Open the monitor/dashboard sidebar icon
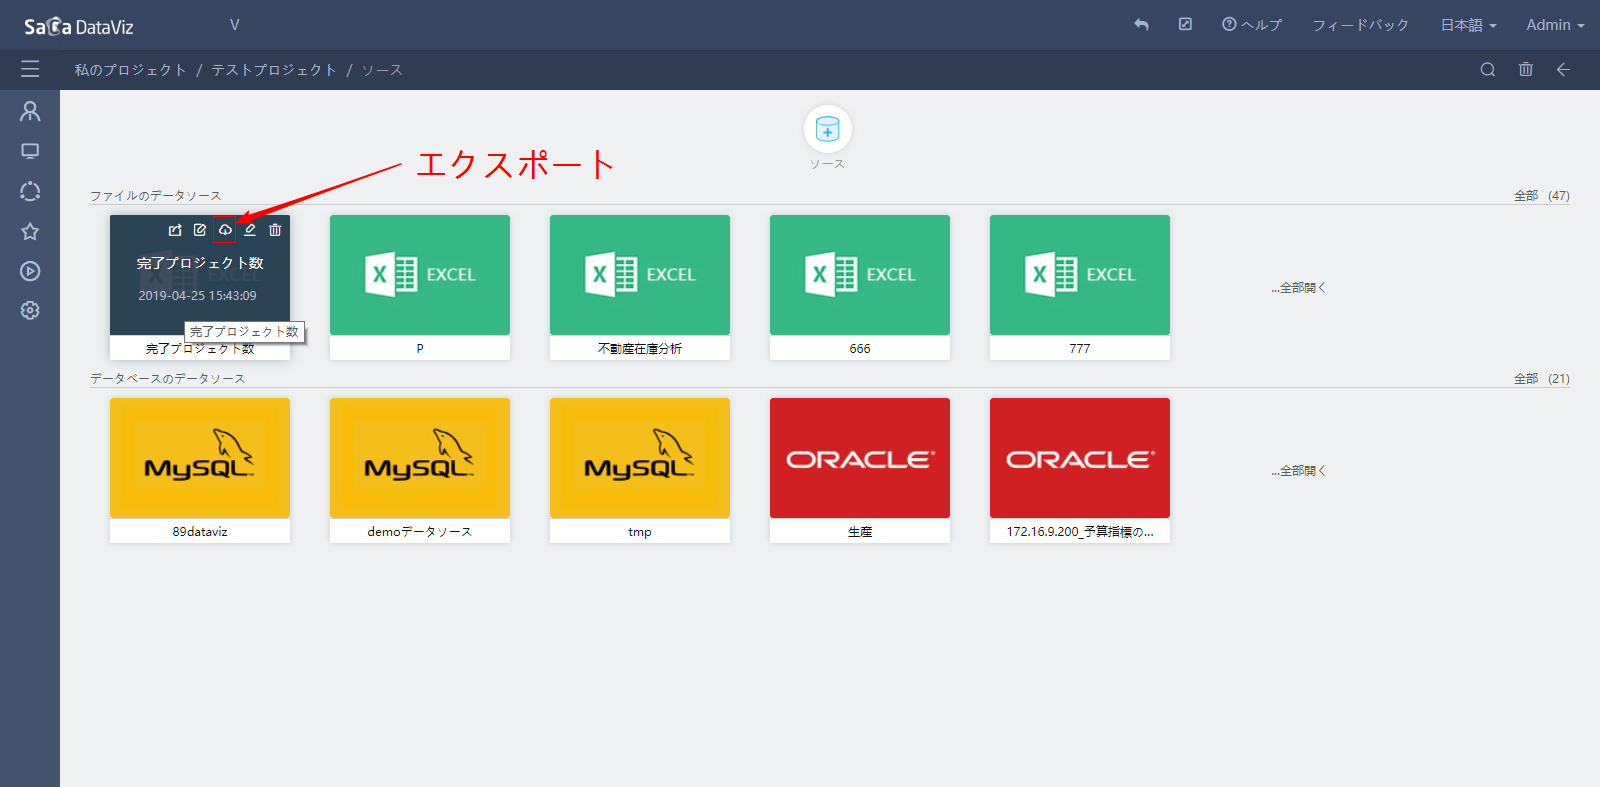The height and width of the screenshot is (787, 1600). [30, 151]
